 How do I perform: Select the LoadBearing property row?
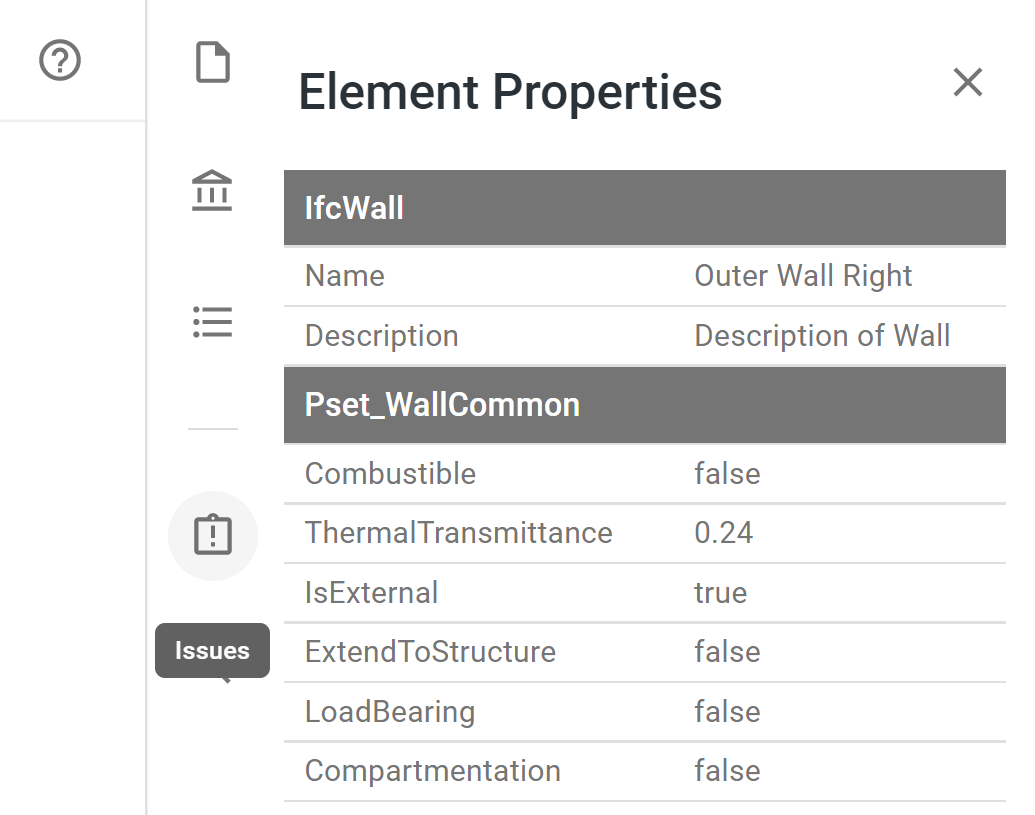[644, 712]
